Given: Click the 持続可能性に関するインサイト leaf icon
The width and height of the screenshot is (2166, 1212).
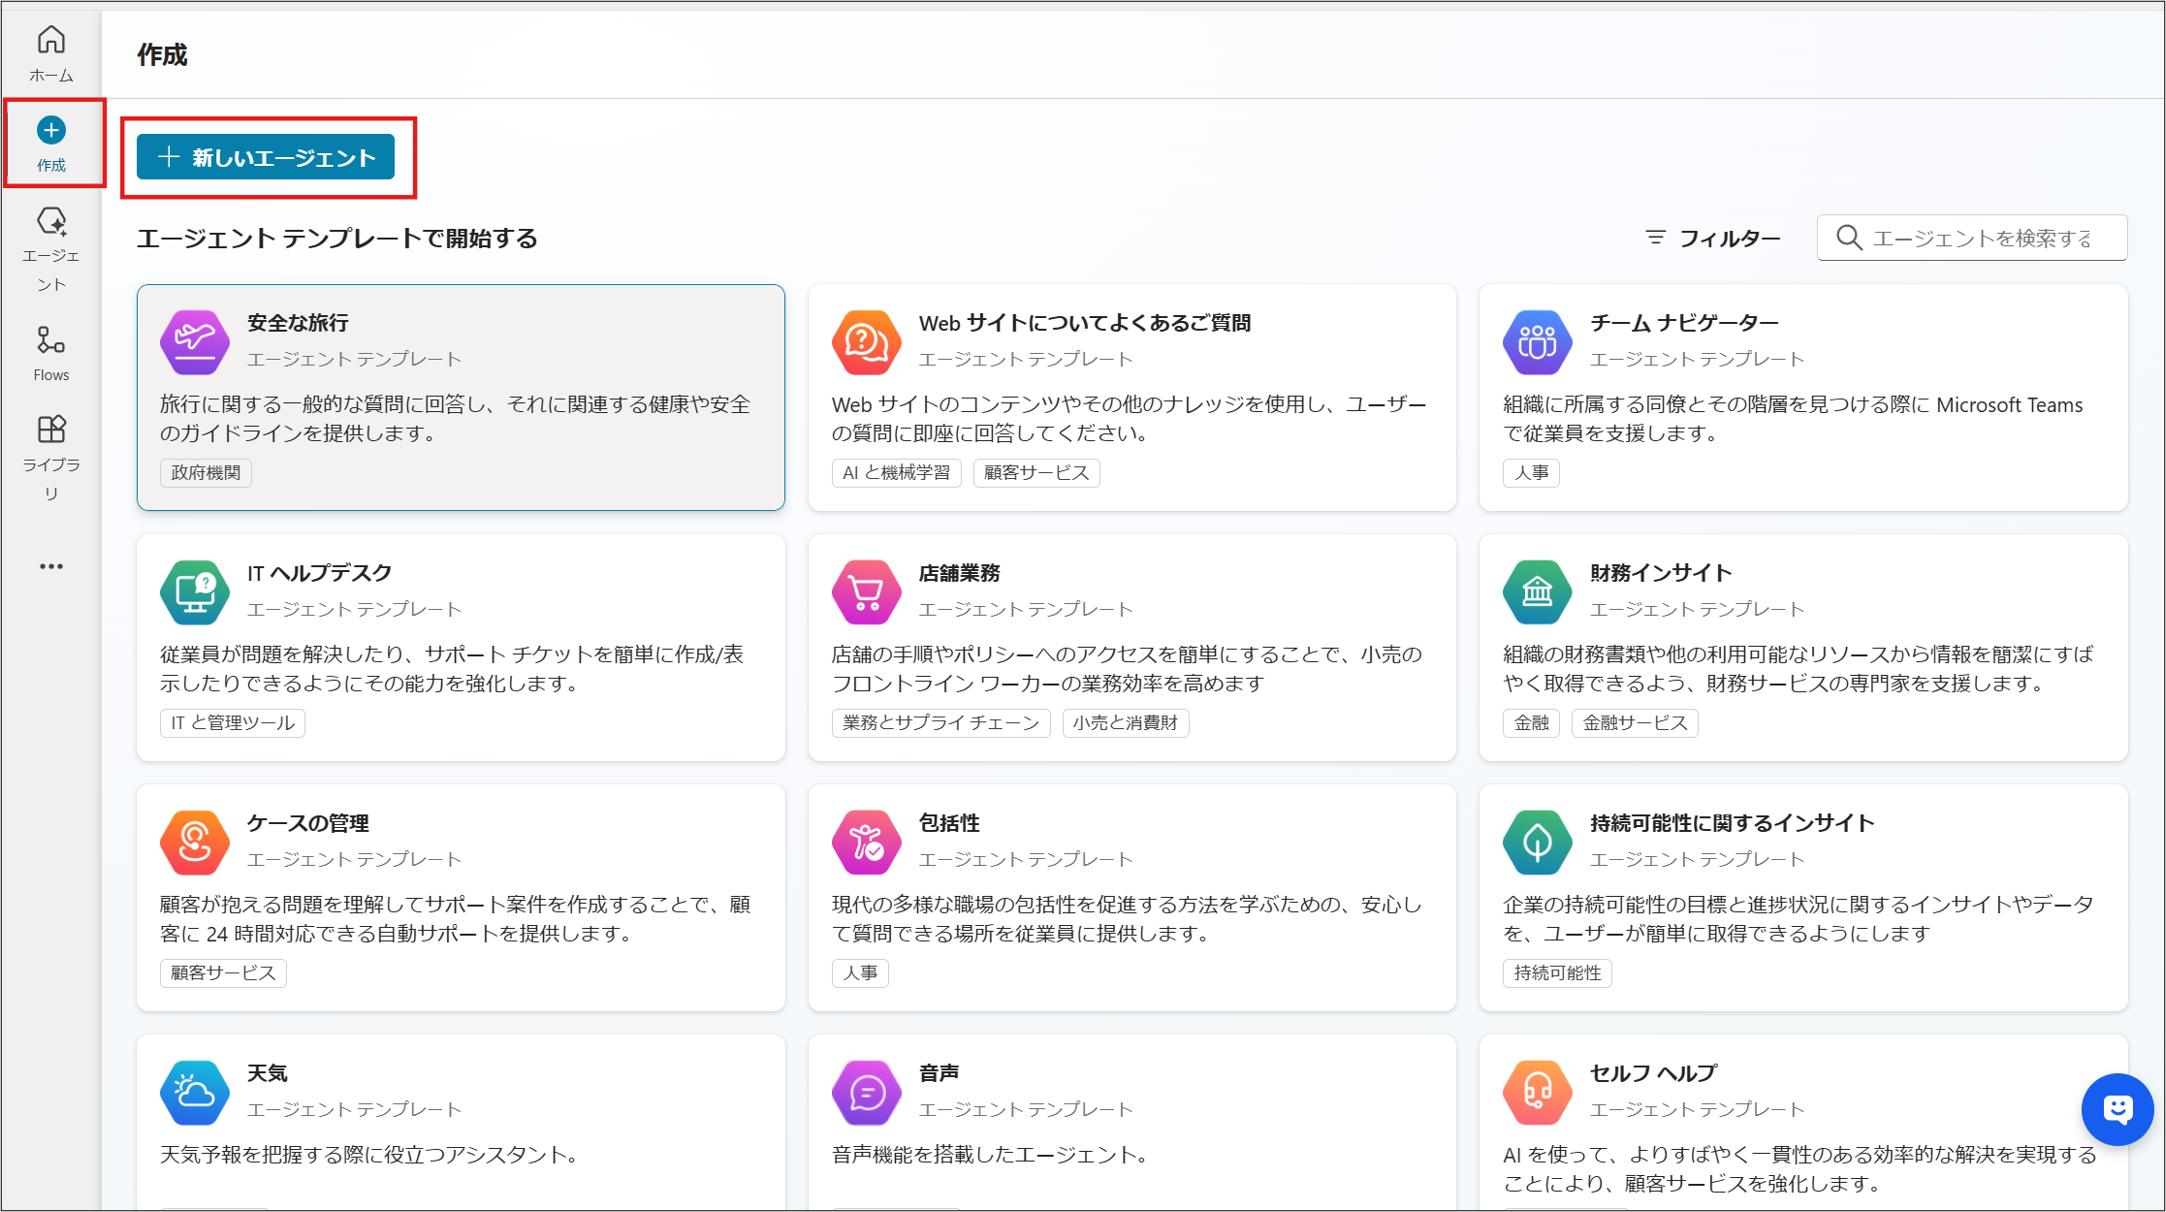Looking at the screenshot, I should point(1537,842).
